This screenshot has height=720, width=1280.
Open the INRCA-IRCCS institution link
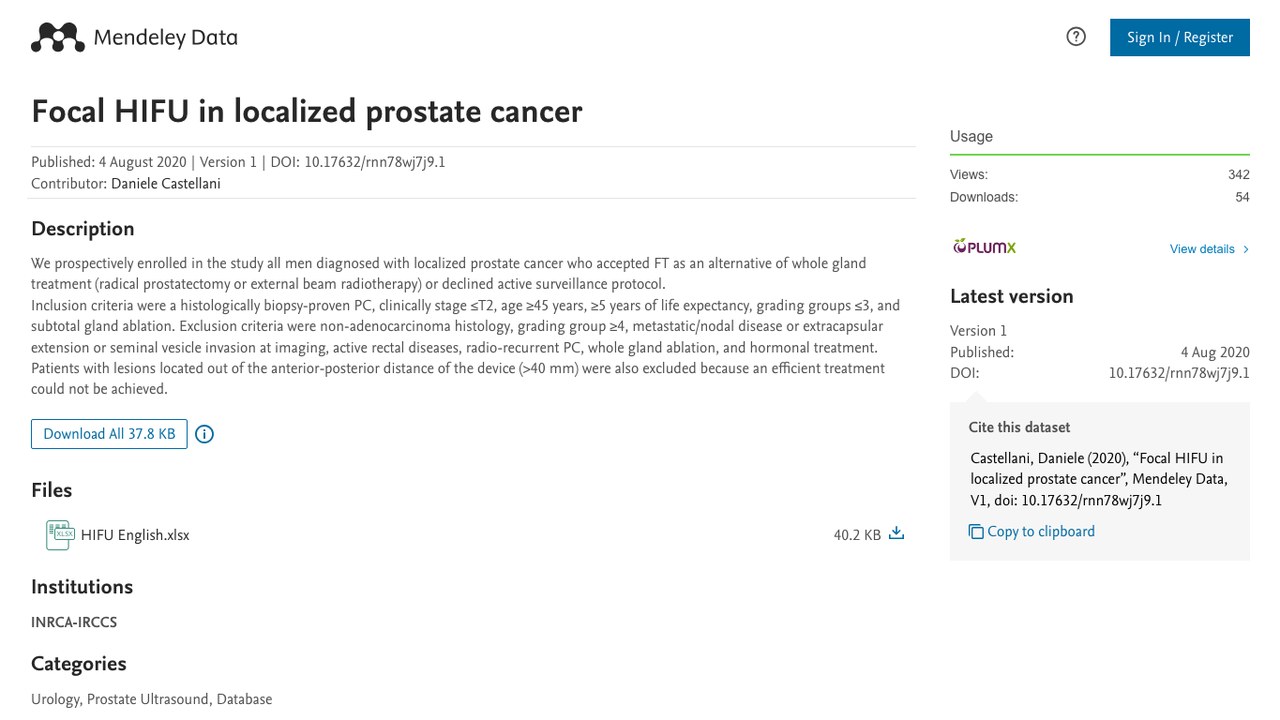pyautogui.click(x=74, y=622)
